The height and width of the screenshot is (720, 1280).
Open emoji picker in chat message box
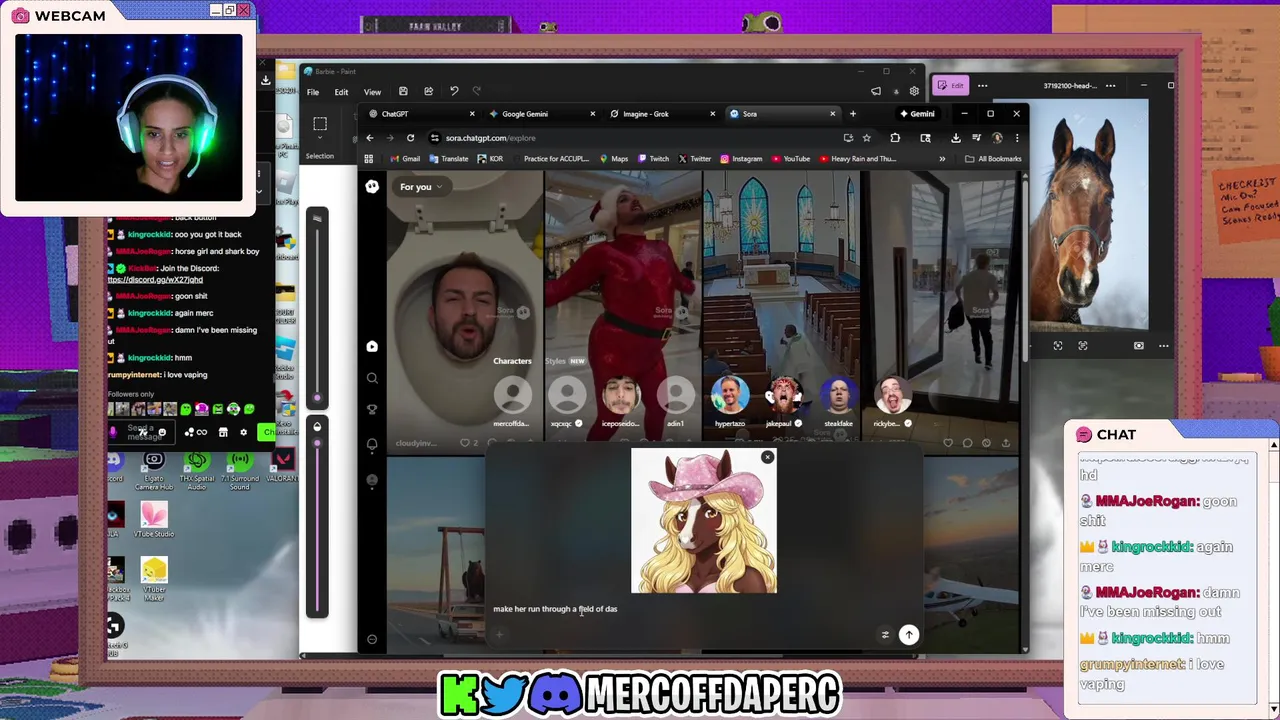[162, 432]
